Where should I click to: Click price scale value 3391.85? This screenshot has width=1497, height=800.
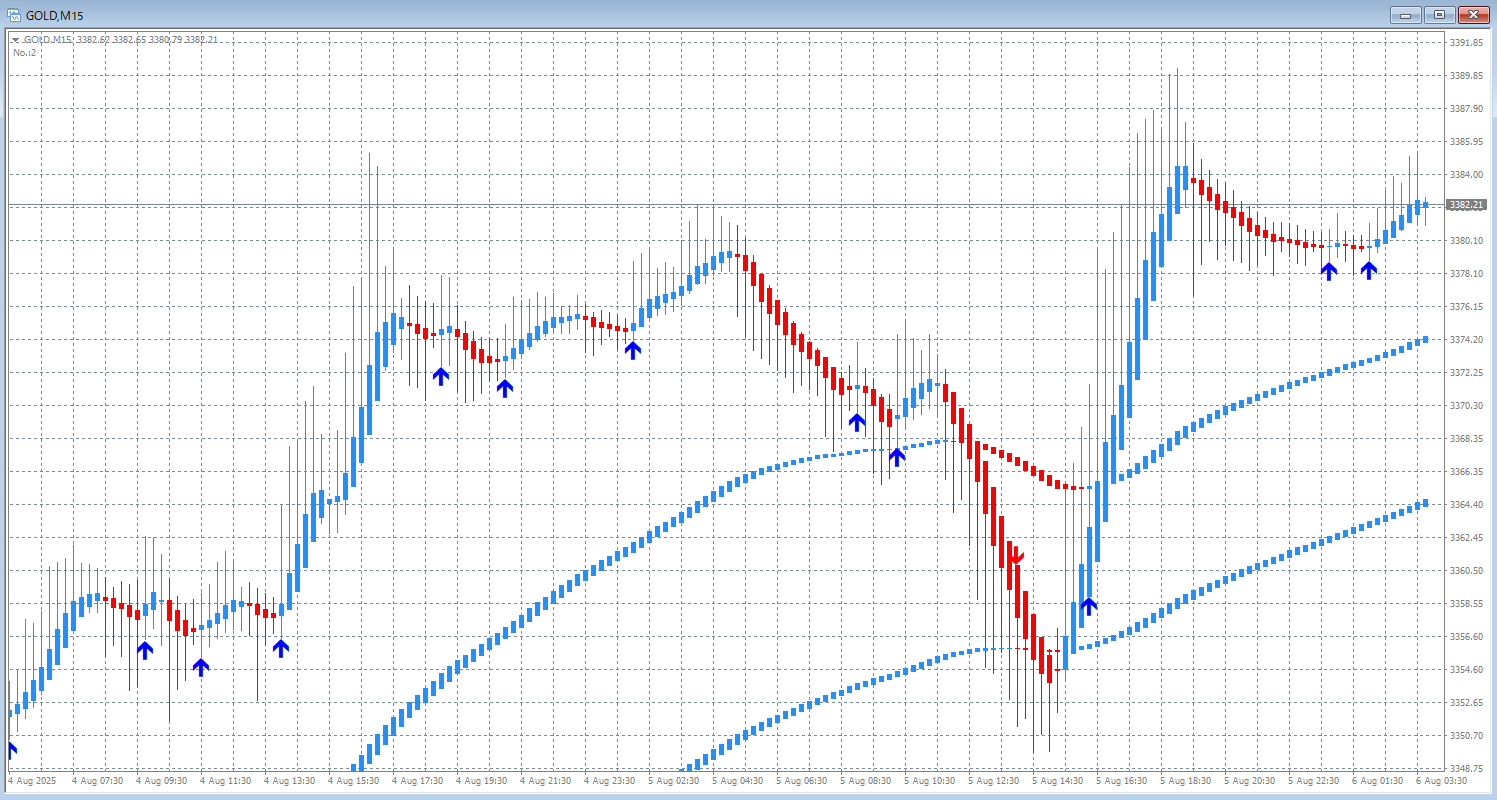(1465, 43)
